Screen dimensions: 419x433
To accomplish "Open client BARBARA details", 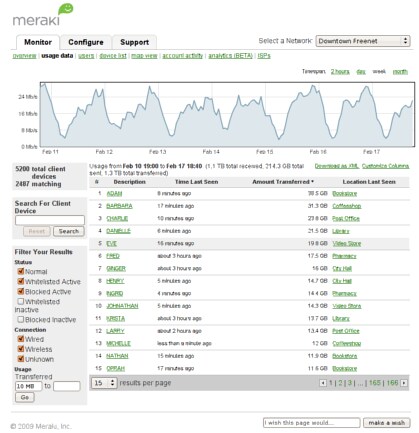I will pyautogui.click(x=119, y=206).
